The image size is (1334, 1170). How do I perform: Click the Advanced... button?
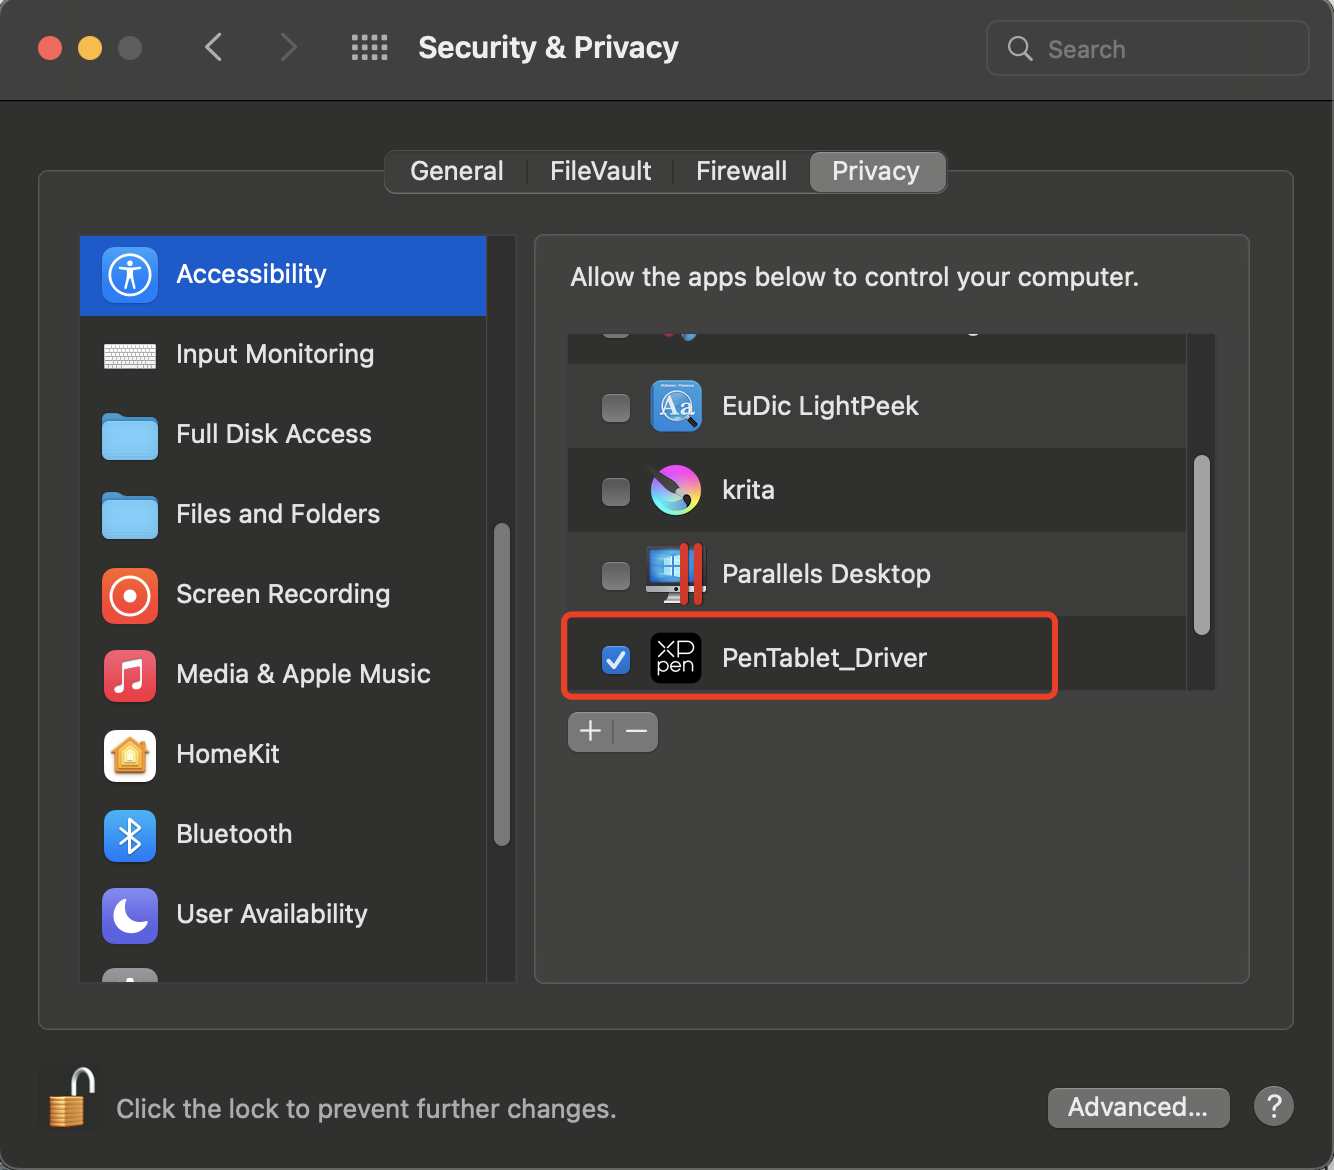point(1138,1107)
